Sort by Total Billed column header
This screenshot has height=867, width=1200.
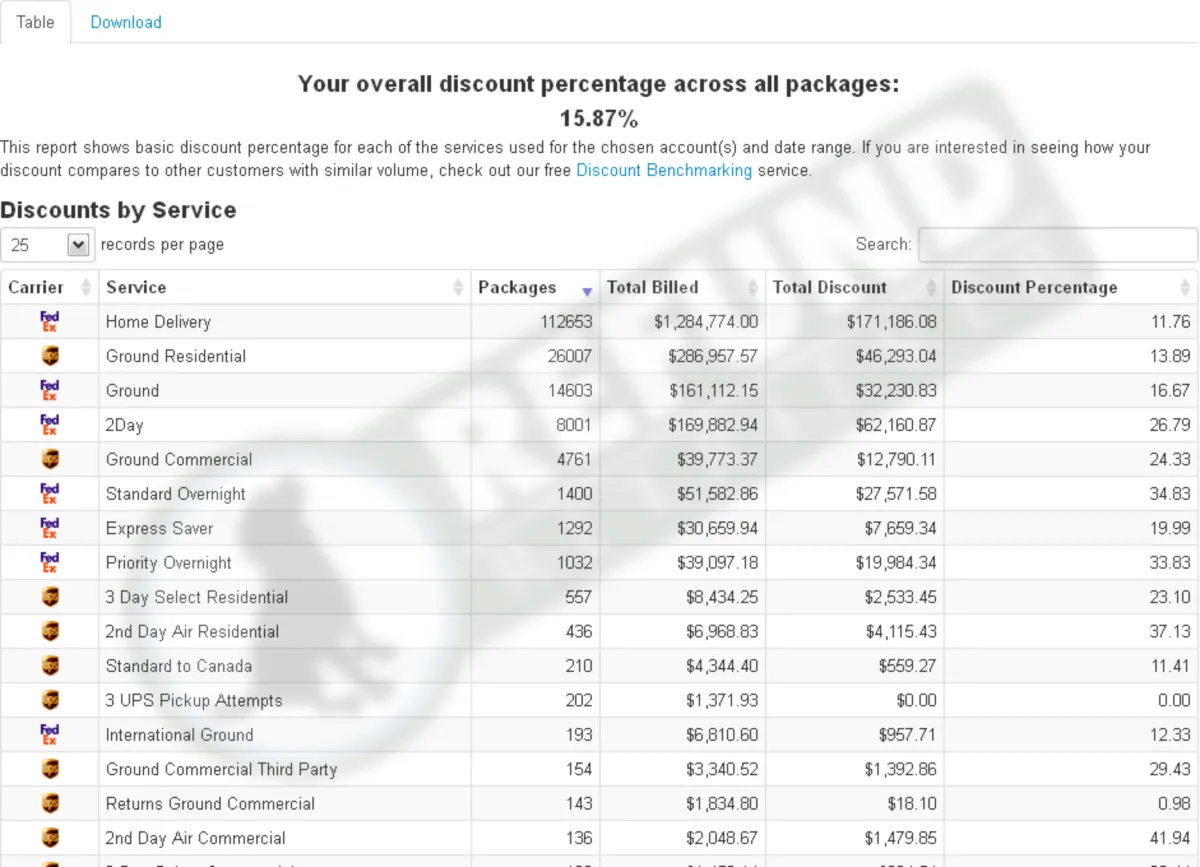click(x=681, y=288)
